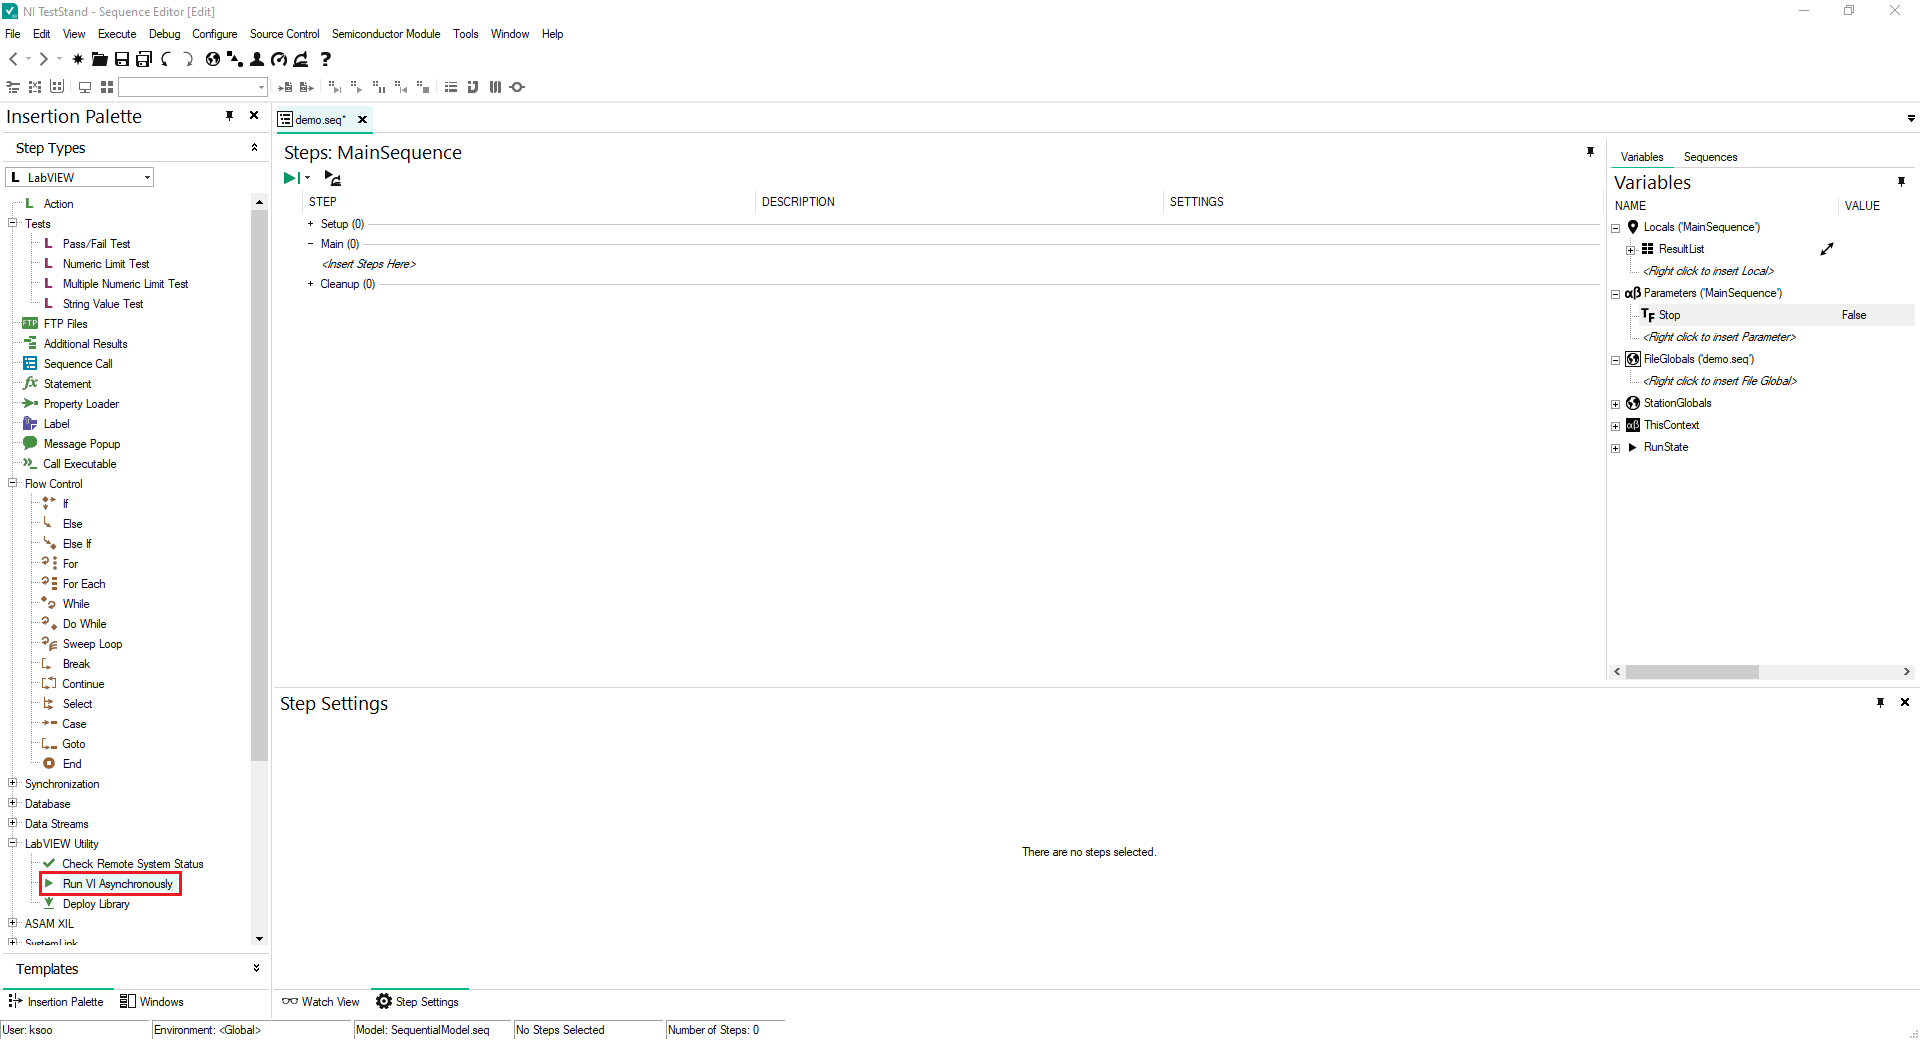Click 'Right click to insert Local' placeholder
The height and width of the screenshot is (1040, 1920).
tap(1709, 271)
